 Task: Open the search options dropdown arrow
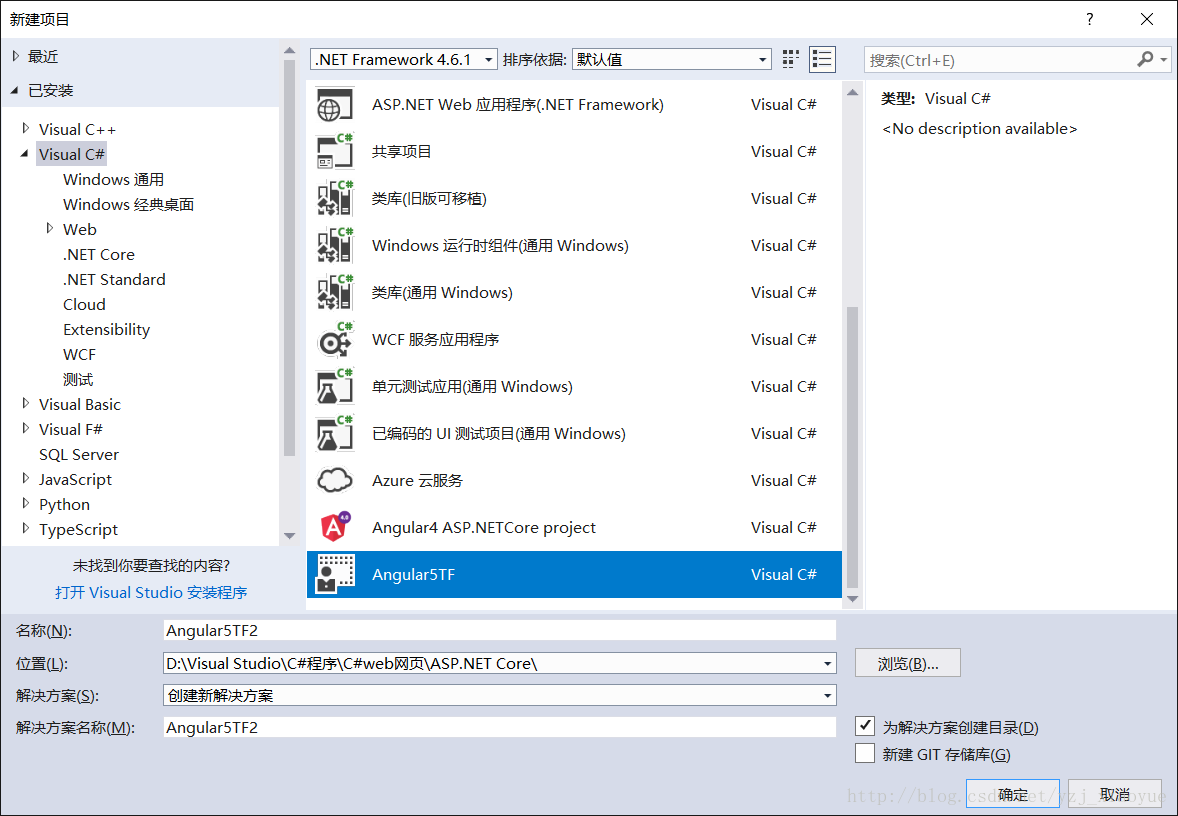click(1164, 59)
